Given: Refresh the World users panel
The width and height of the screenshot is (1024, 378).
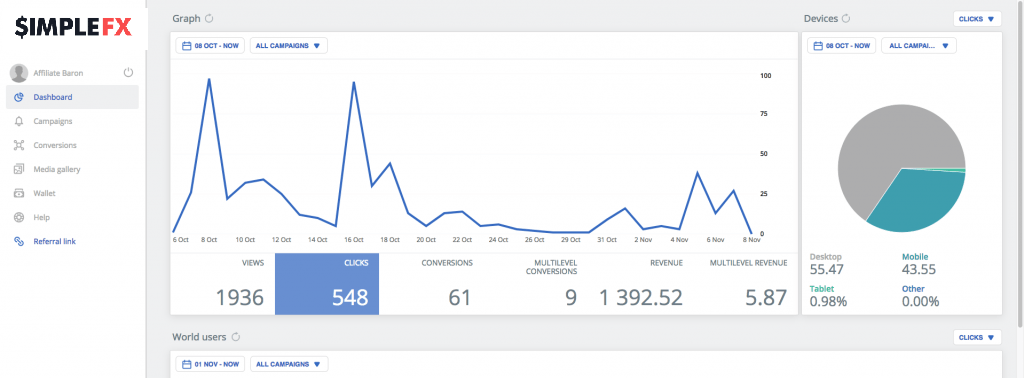Looking at the screenshot, I should coord(236,337).
